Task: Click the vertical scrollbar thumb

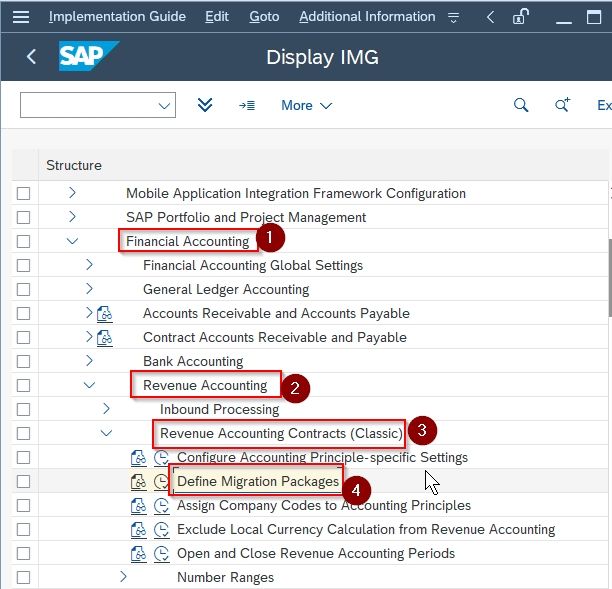Action: pos(610,278)
